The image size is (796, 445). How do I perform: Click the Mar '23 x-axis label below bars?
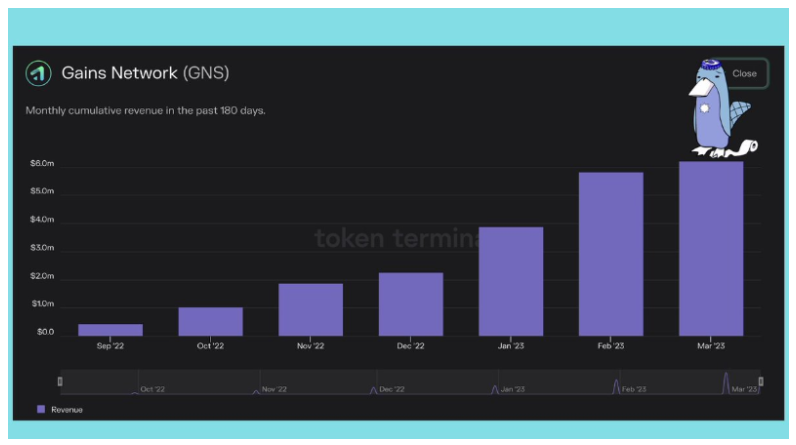(x=711, y=346)
